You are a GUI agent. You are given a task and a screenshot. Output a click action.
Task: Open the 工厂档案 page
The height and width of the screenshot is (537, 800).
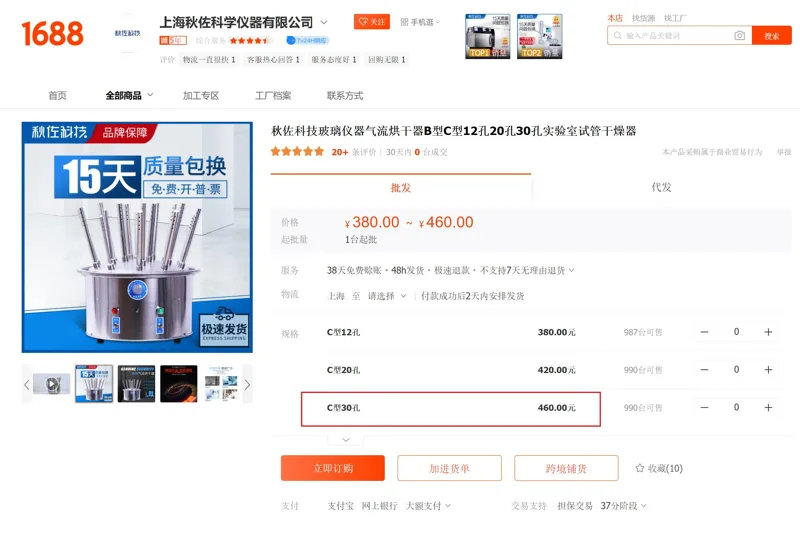[x=273, y=95]
